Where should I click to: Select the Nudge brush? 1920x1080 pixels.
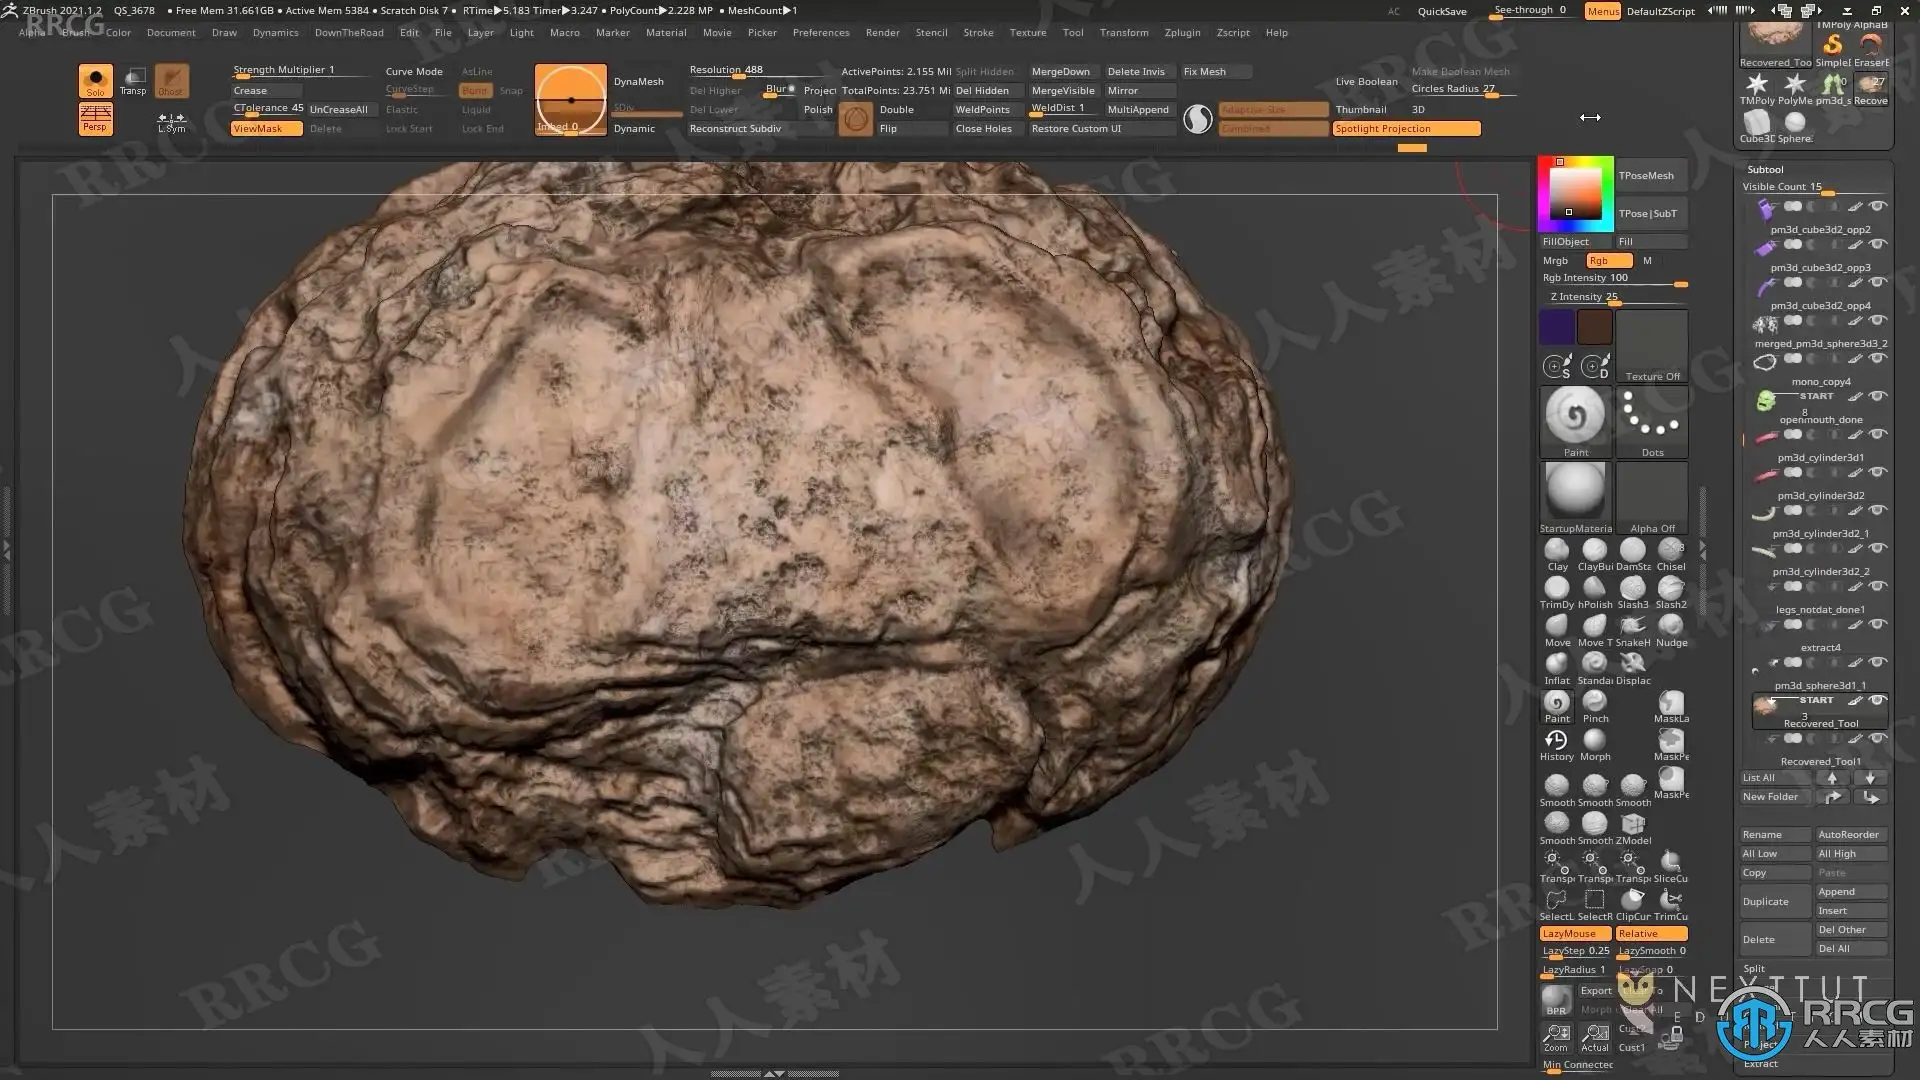[1671, 630]
